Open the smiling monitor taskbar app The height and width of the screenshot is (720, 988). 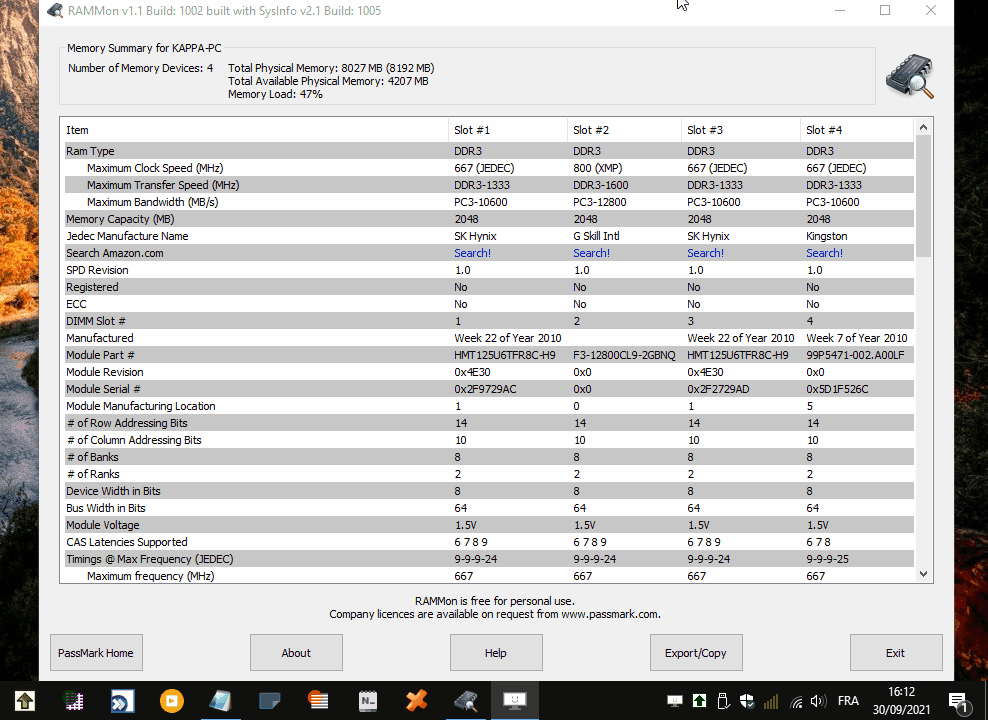[x=514, y=700]
